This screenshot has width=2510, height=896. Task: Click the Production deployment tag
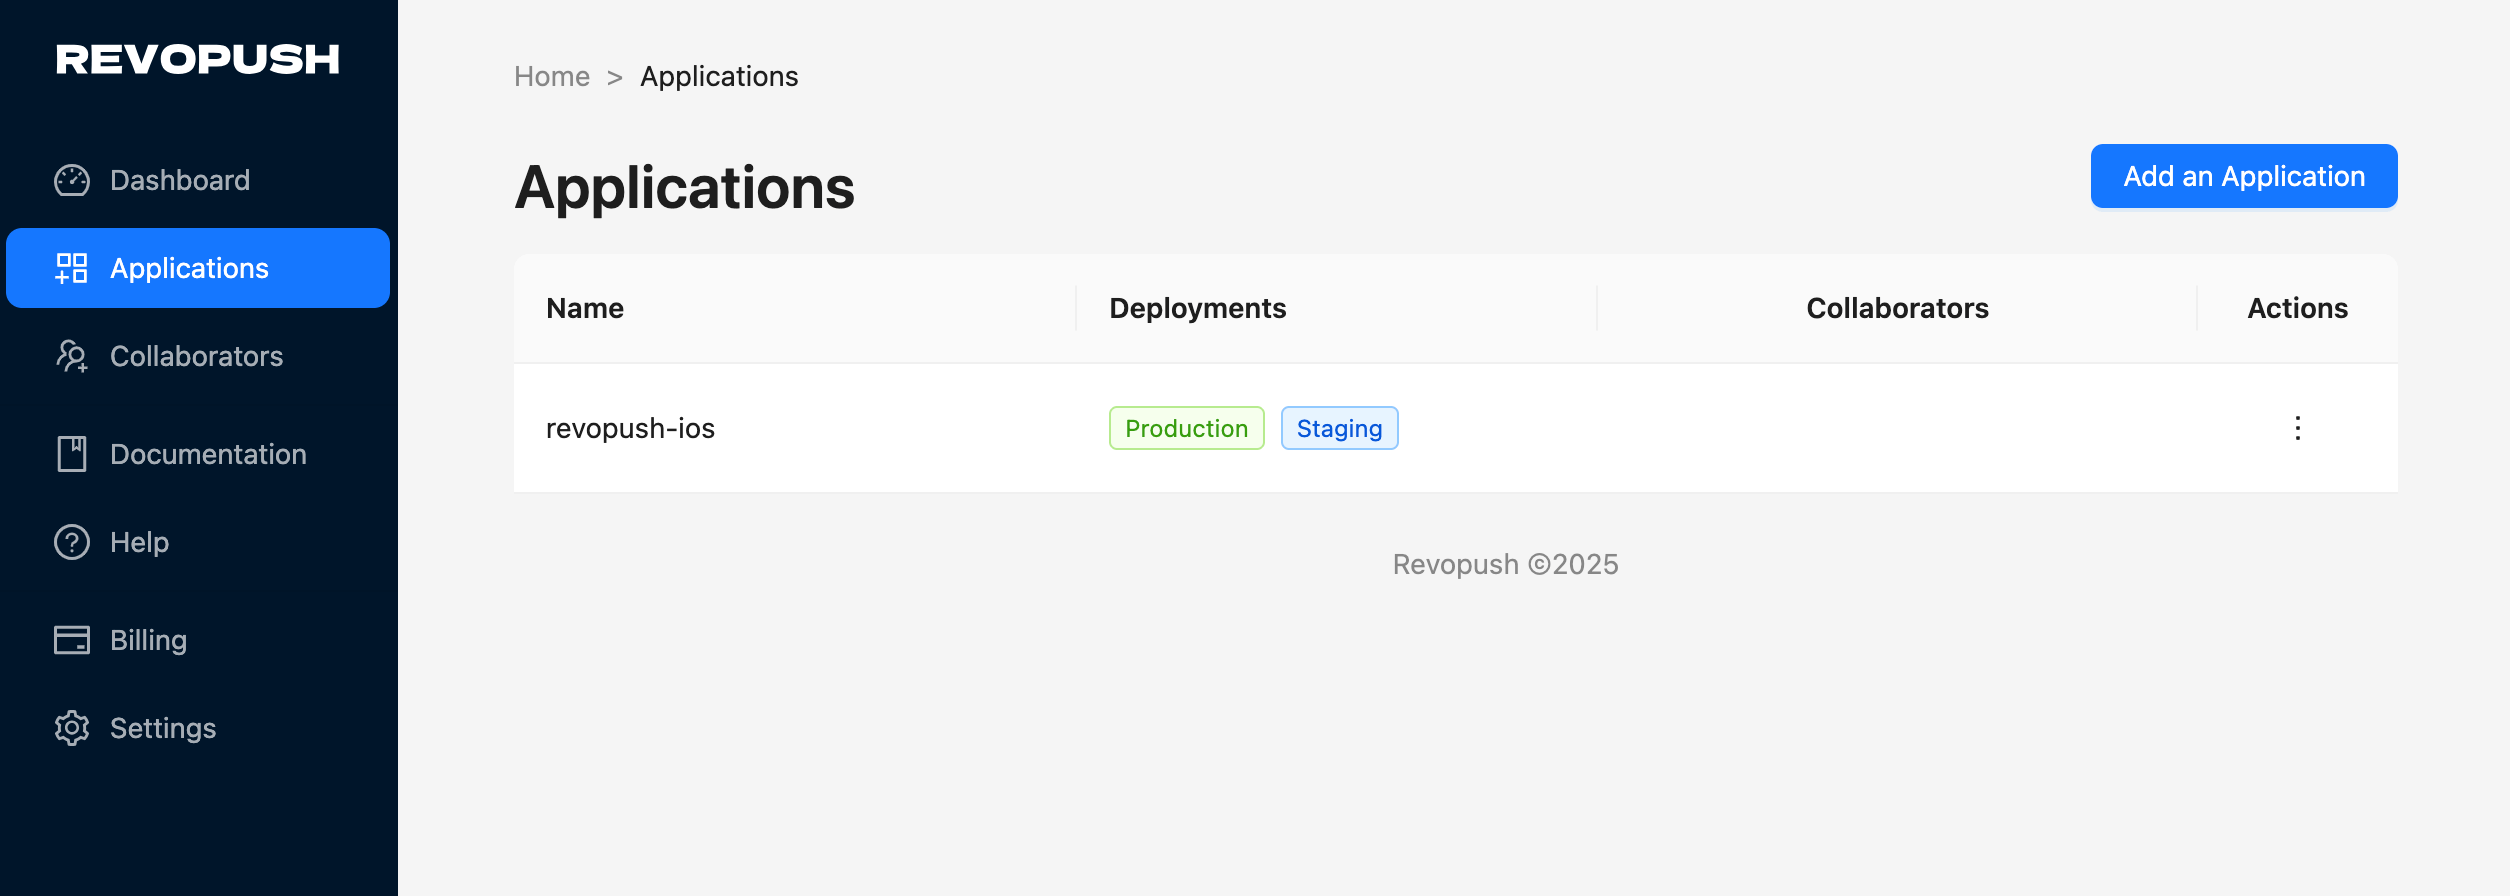1186,428
